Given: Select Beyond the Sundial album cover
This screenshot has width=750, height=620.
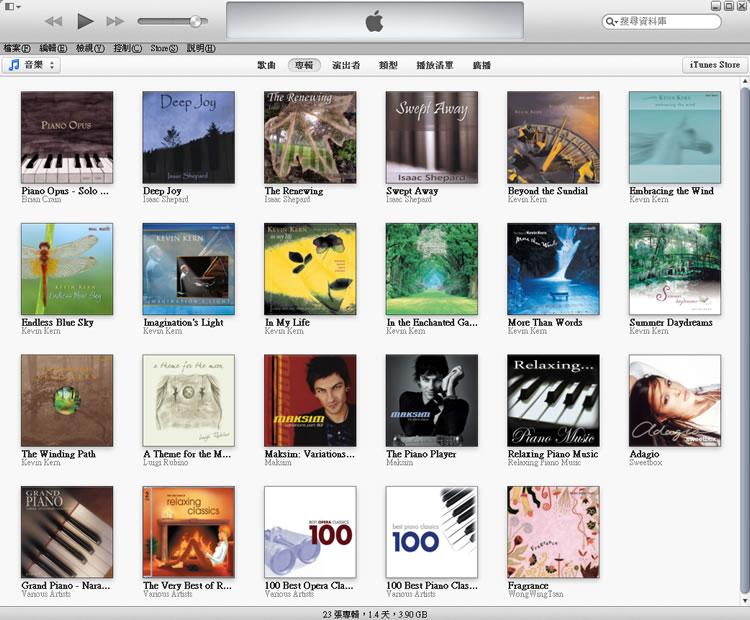Looking at the screenshot, I should 553,138.
